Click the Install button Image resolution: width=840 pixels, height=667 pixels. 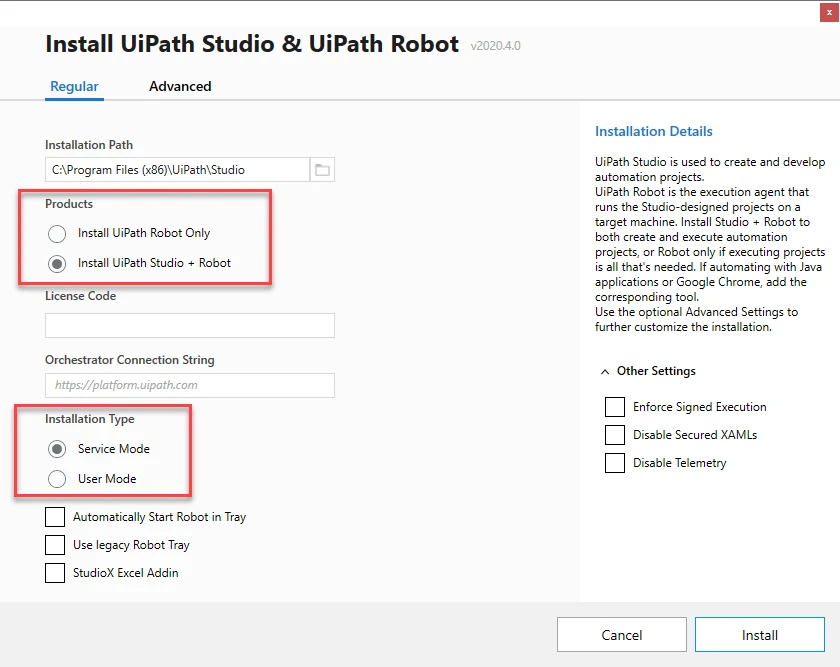click(760, 635)
